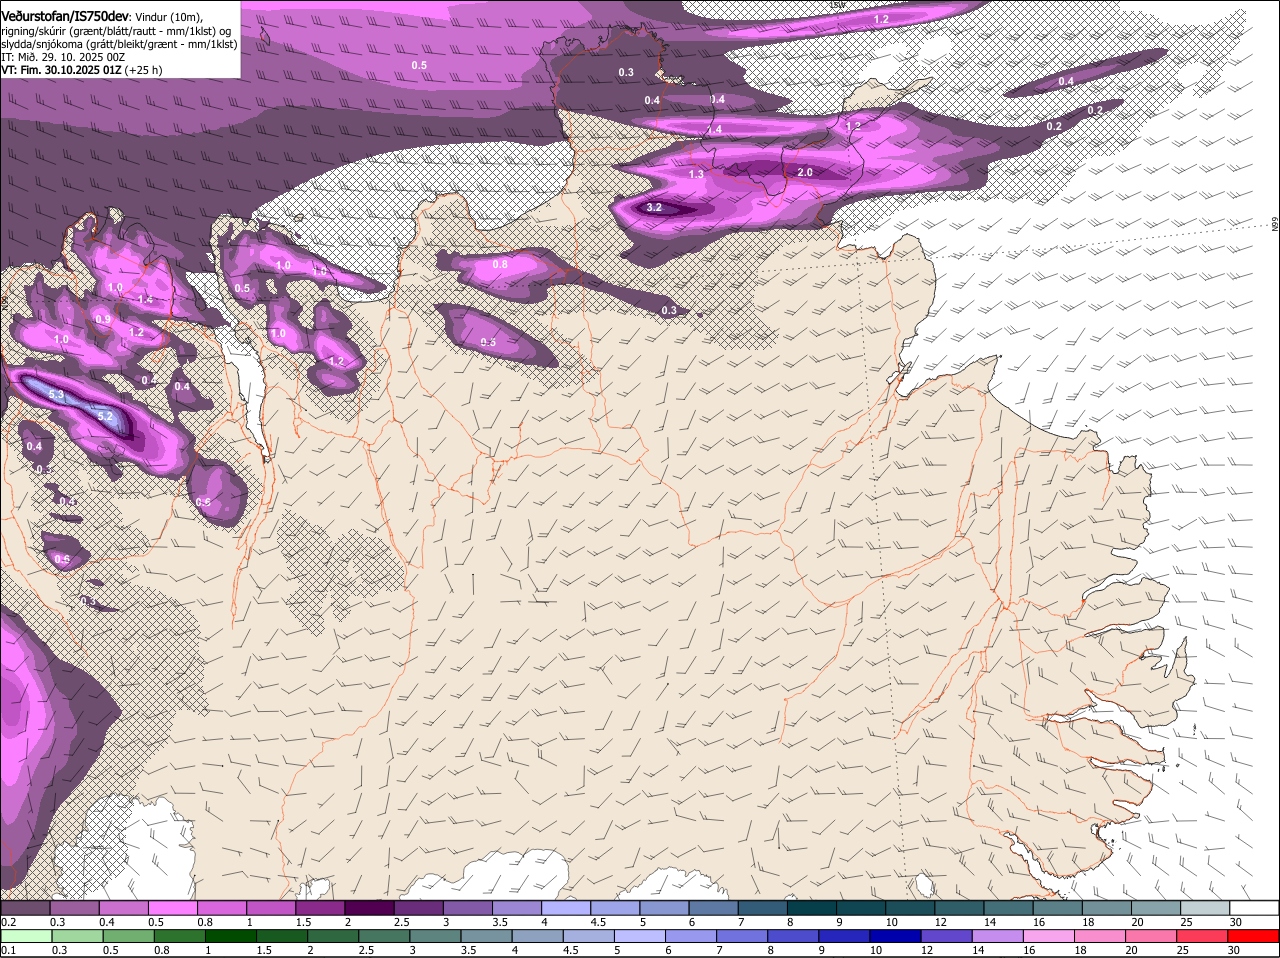1280x958 pixels.
Task: Click the pale green bottom-row swatch between 0.1 and 0.3
Action: [26, 936]
